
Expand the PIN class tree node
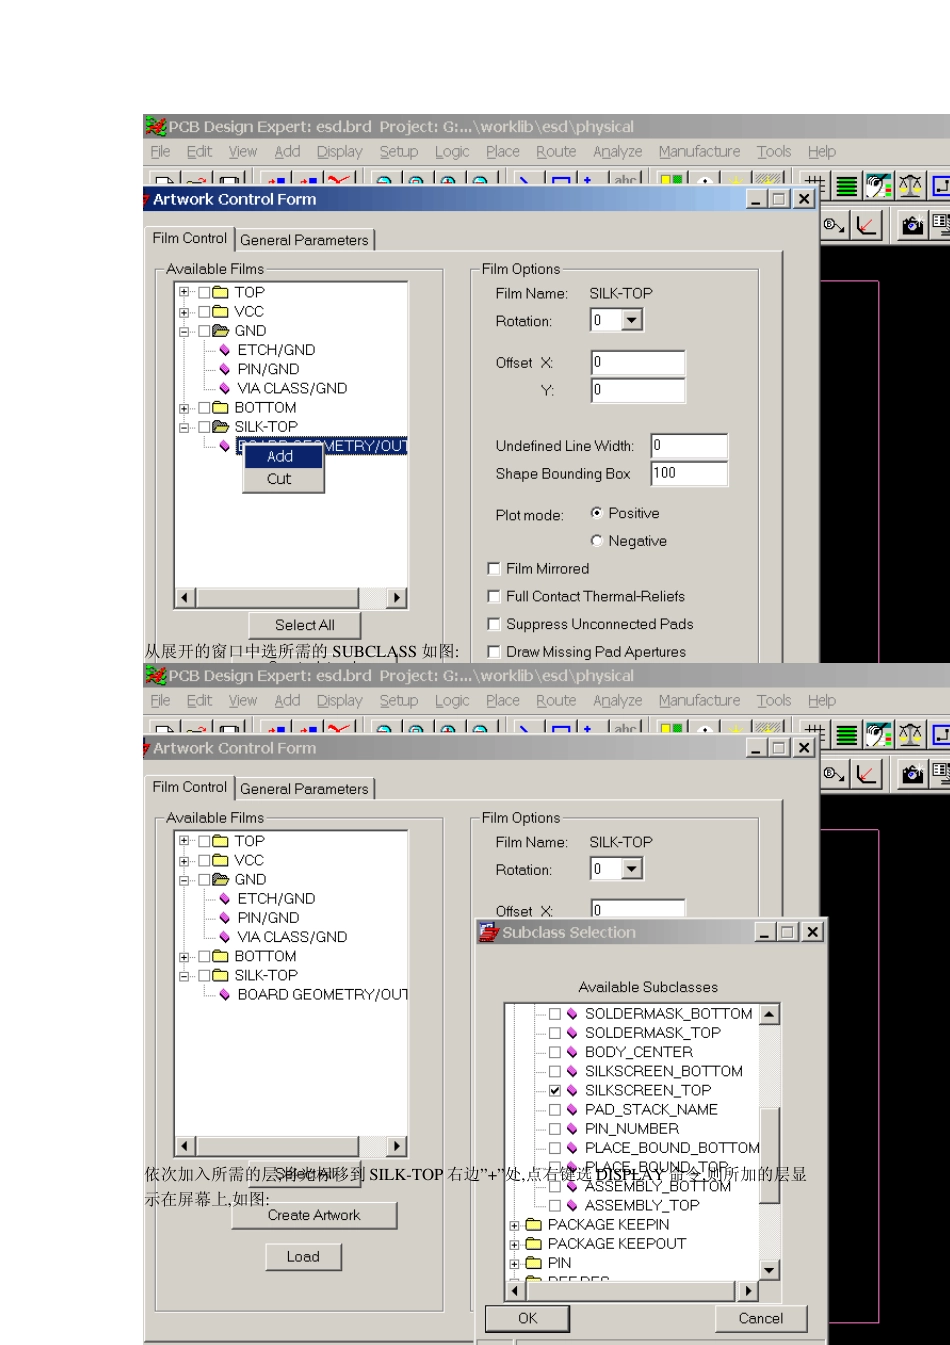point(514,1264)
